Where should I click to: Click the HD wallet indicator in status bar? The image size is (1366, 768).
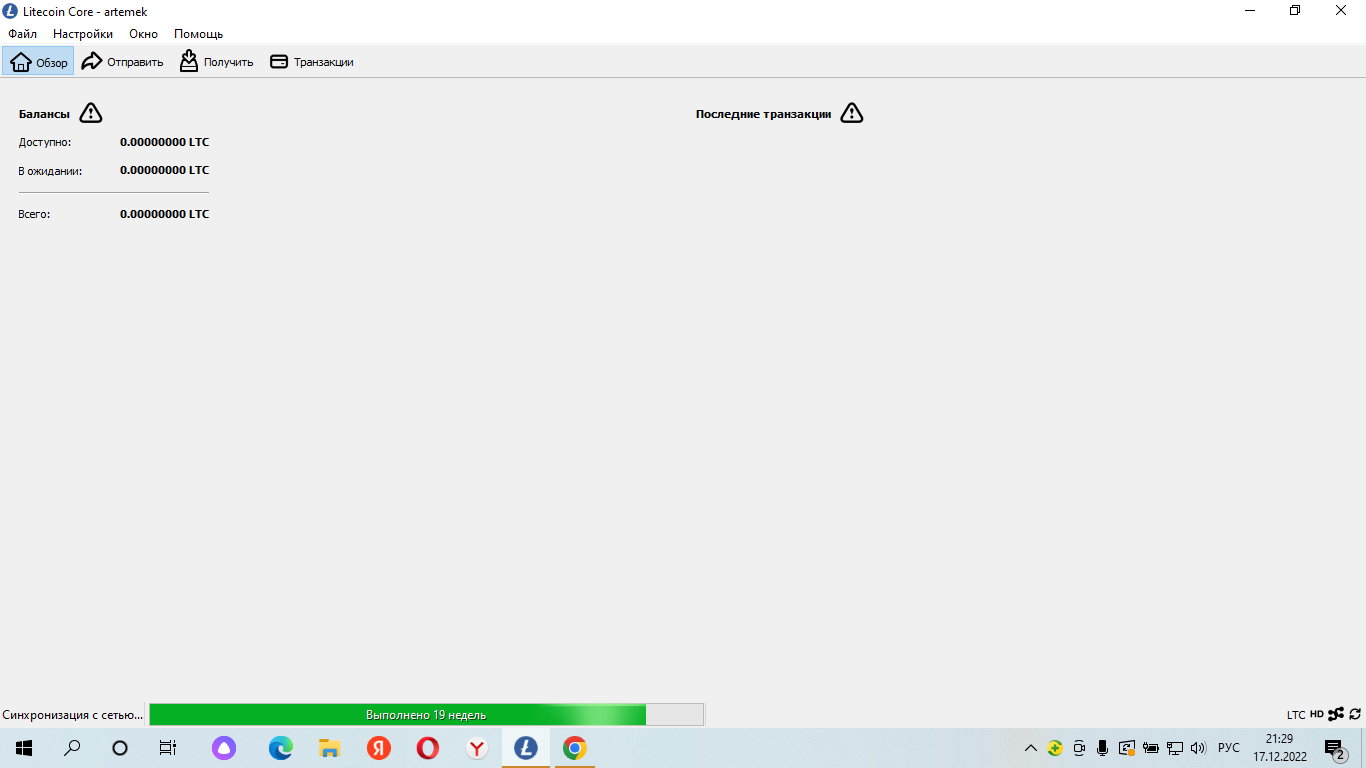point(1317,714)
